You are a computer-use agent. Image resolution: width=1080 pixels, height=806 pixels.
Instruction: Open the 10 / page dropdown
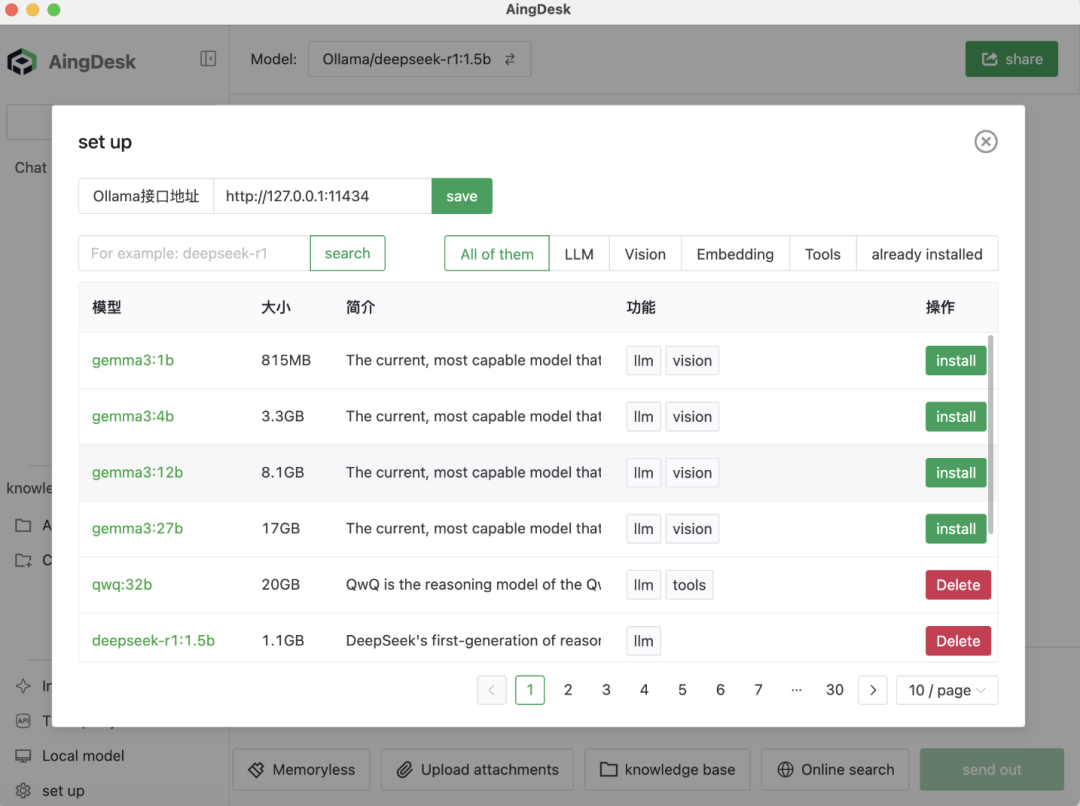pos(947,690)
